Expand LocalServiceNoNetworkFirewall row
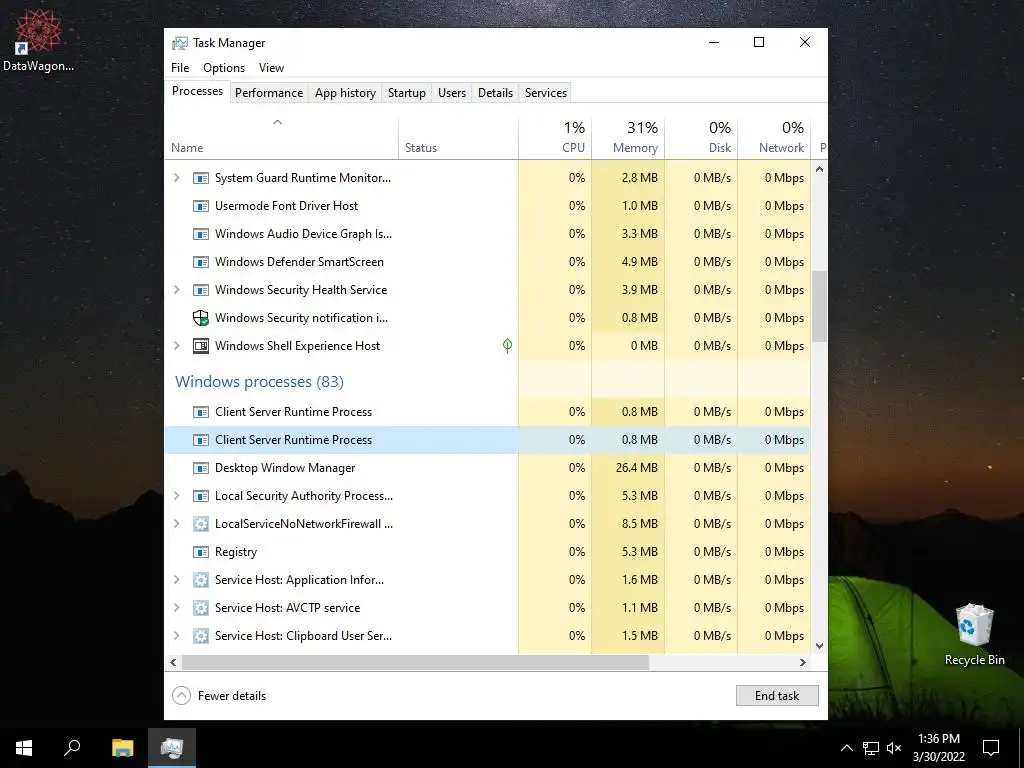This screenshot has height=768, width=1024. coord(176,524)
